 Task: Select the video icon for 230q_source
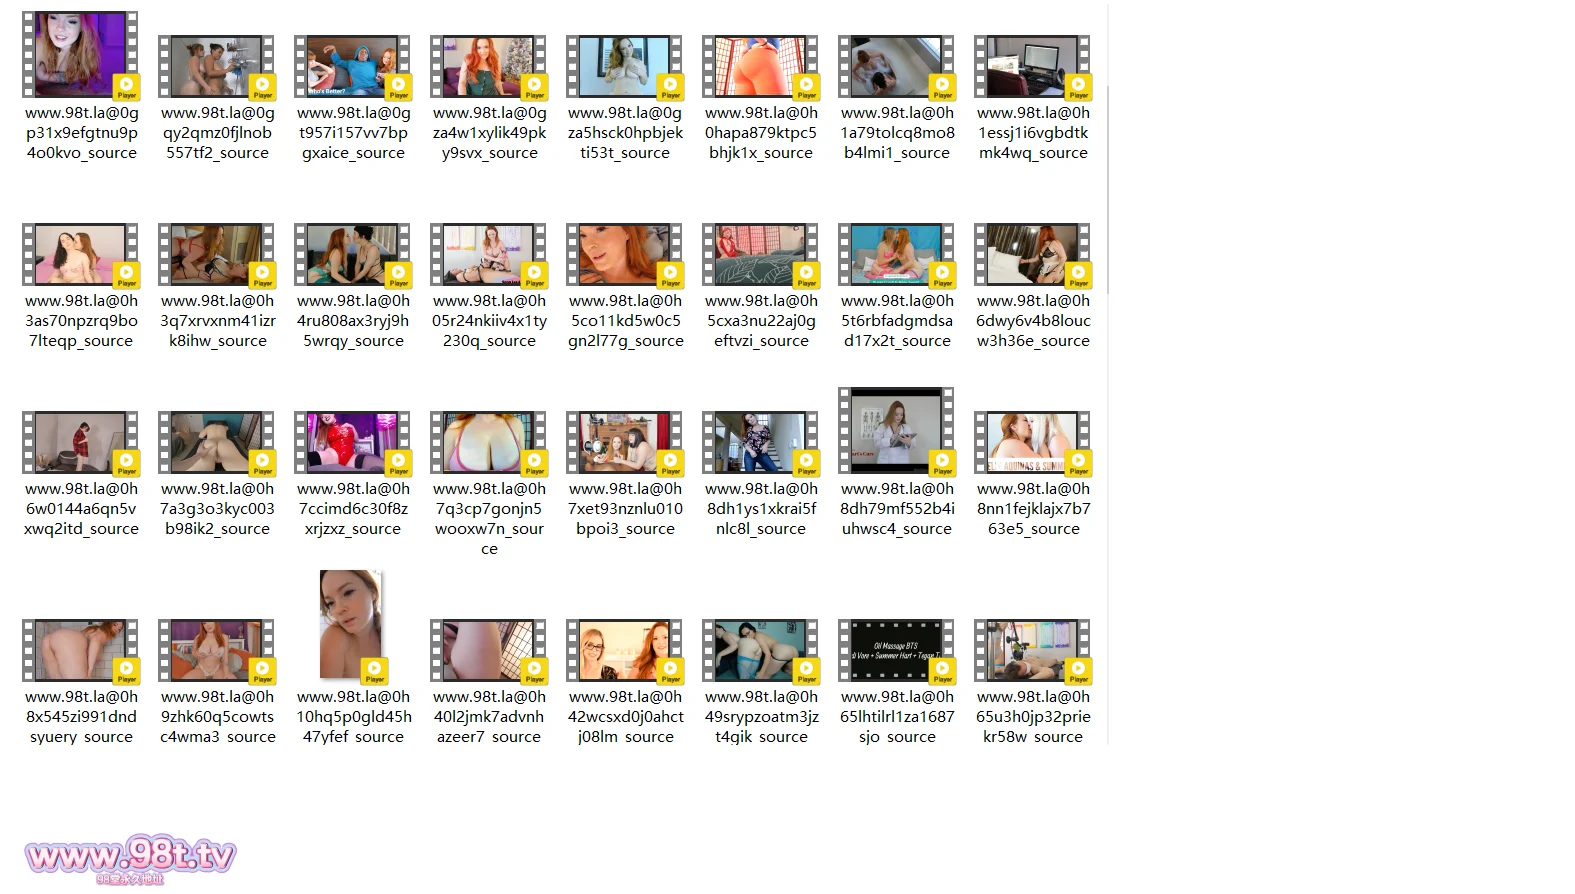point(489,256)
